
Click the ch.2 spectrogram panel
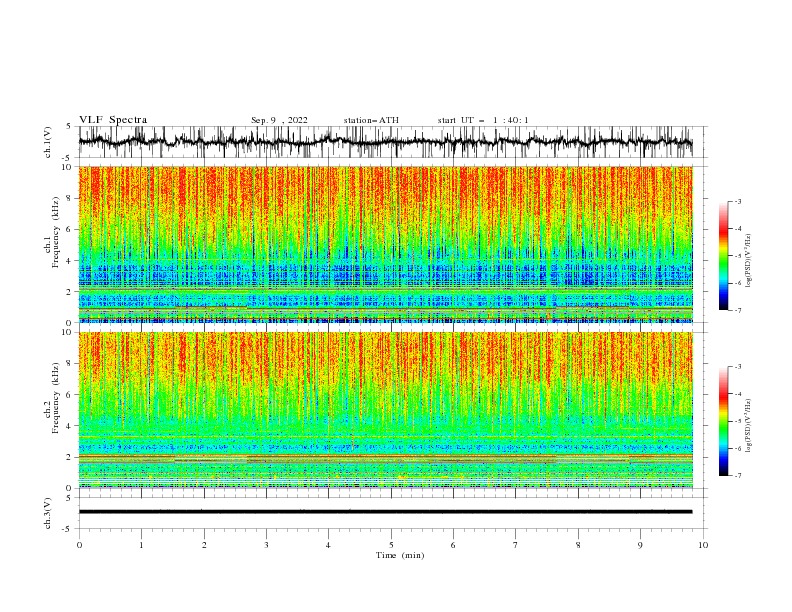point(385,410)
